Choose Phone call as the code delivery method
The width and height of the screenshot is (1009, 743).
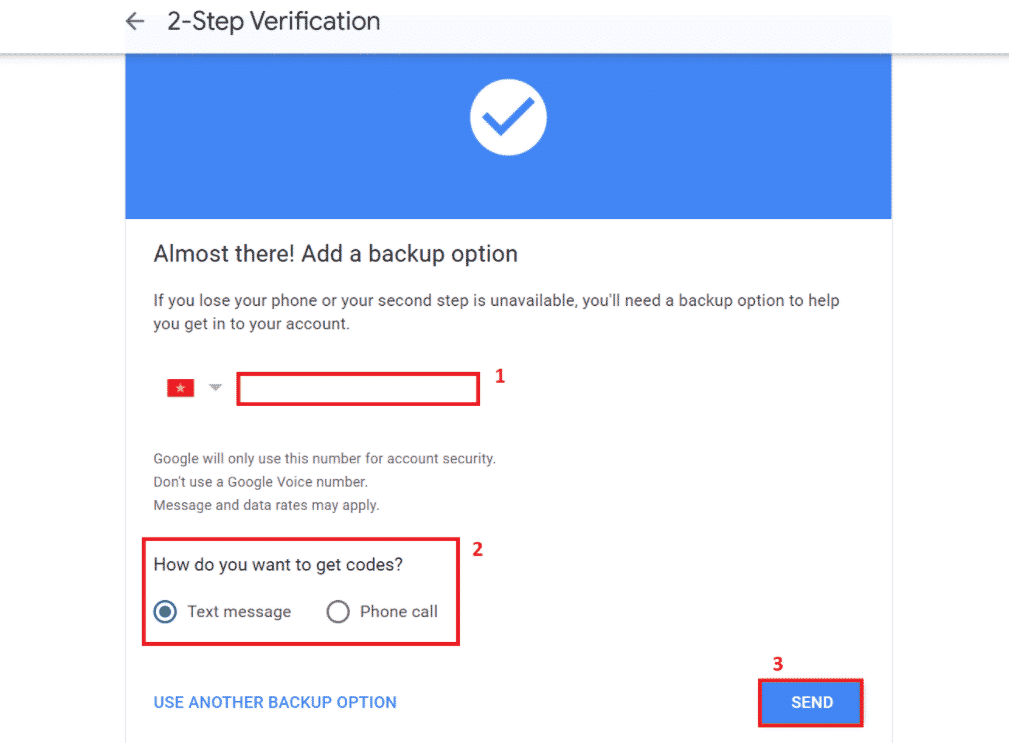pyautogui.click(x=338, y=611)
